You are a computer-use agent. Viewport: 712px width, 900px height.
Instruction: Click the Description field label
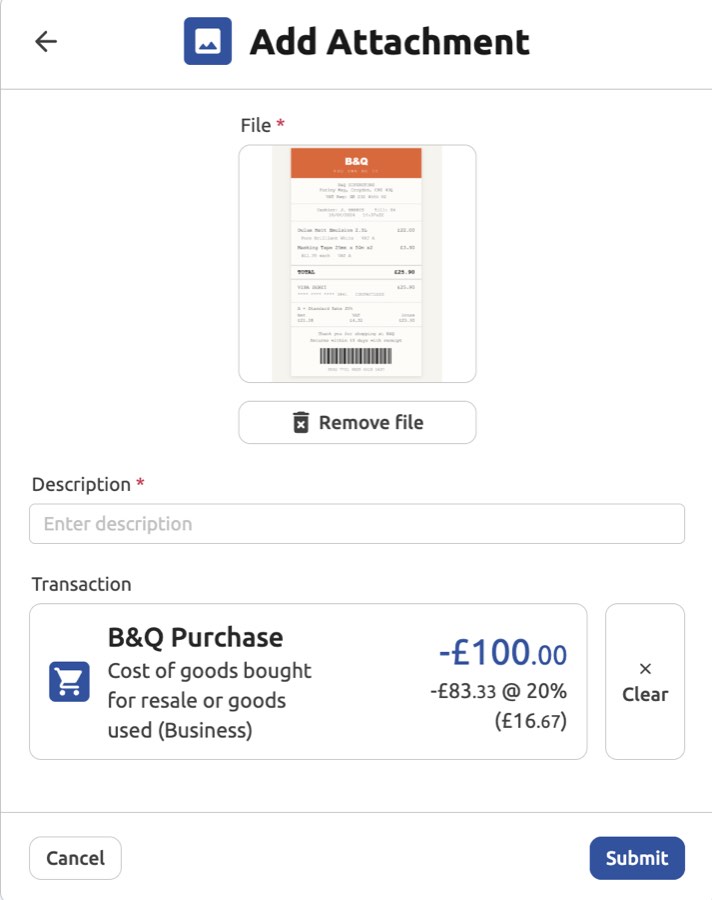click(x=81, y=484)
